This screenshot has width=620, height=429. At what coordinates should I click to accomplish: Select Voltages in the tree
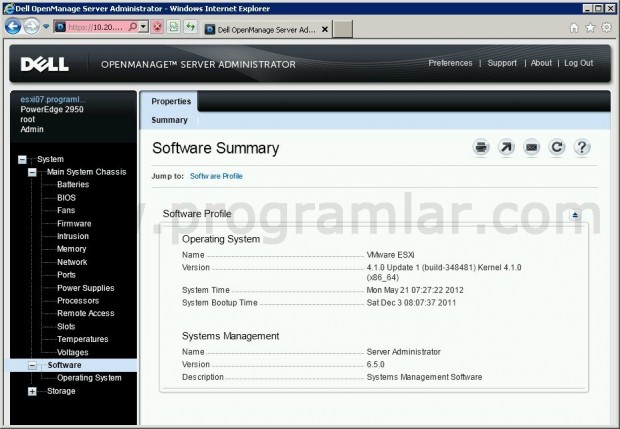pyautogui.click(x=72, y=352)
